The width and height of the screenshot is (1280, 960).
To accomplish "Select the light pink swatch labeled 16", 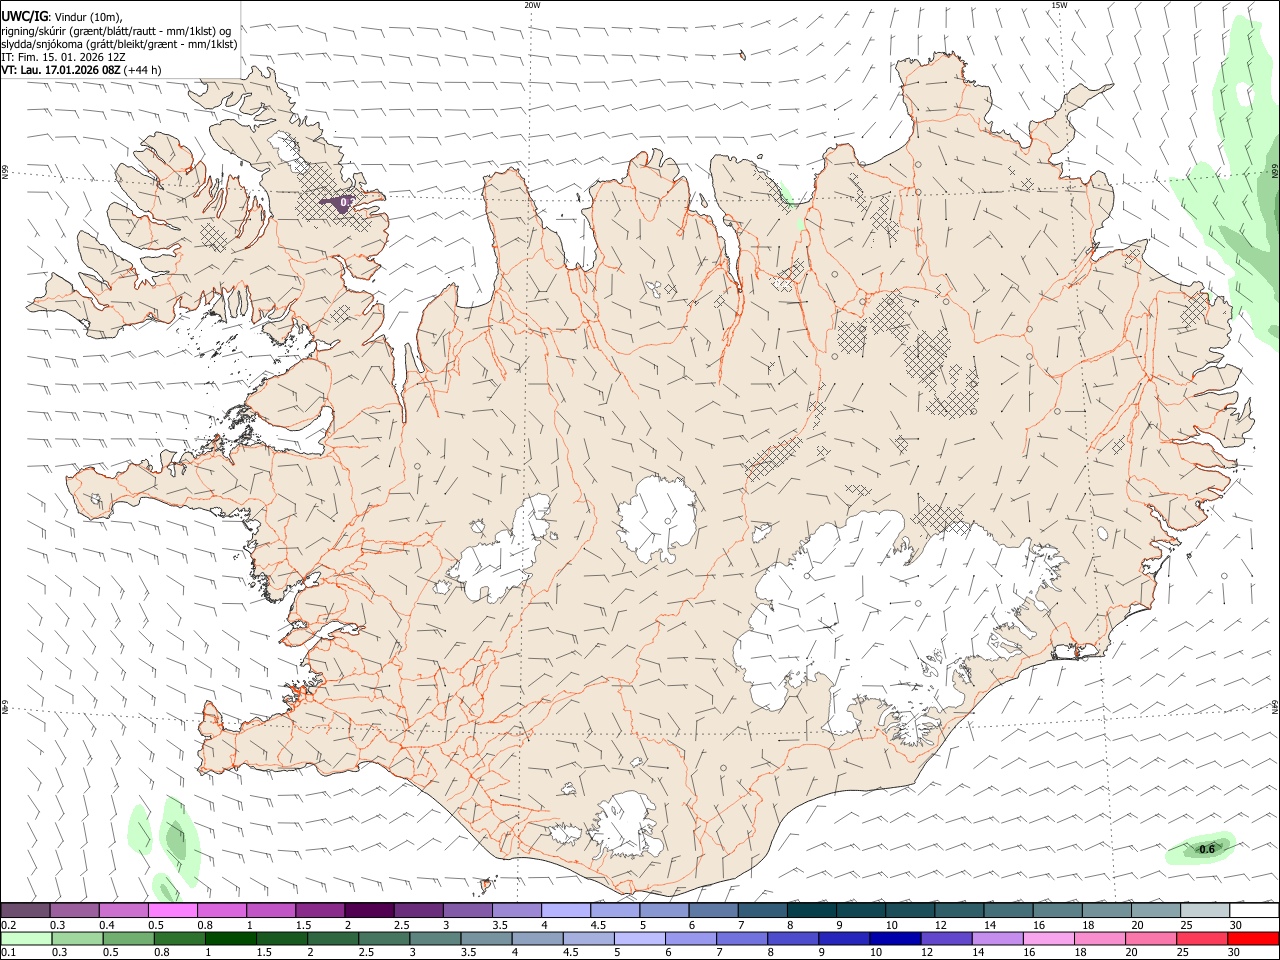I will [1049, 938].
